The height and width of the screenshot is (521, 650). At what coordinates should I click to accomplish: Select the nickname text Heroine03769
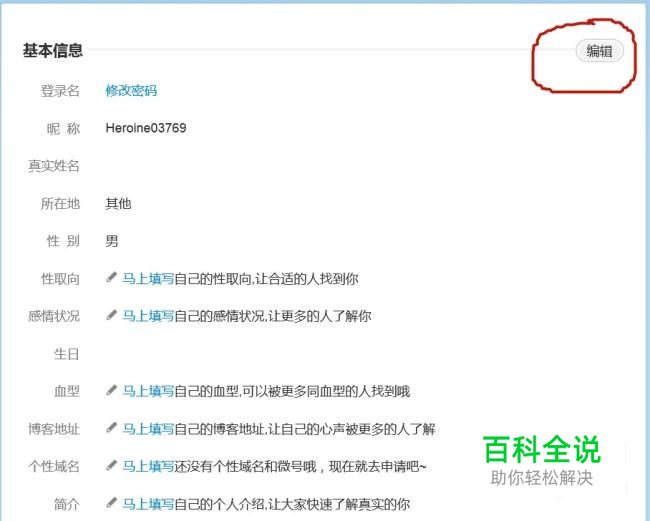[x=146, y=128]
